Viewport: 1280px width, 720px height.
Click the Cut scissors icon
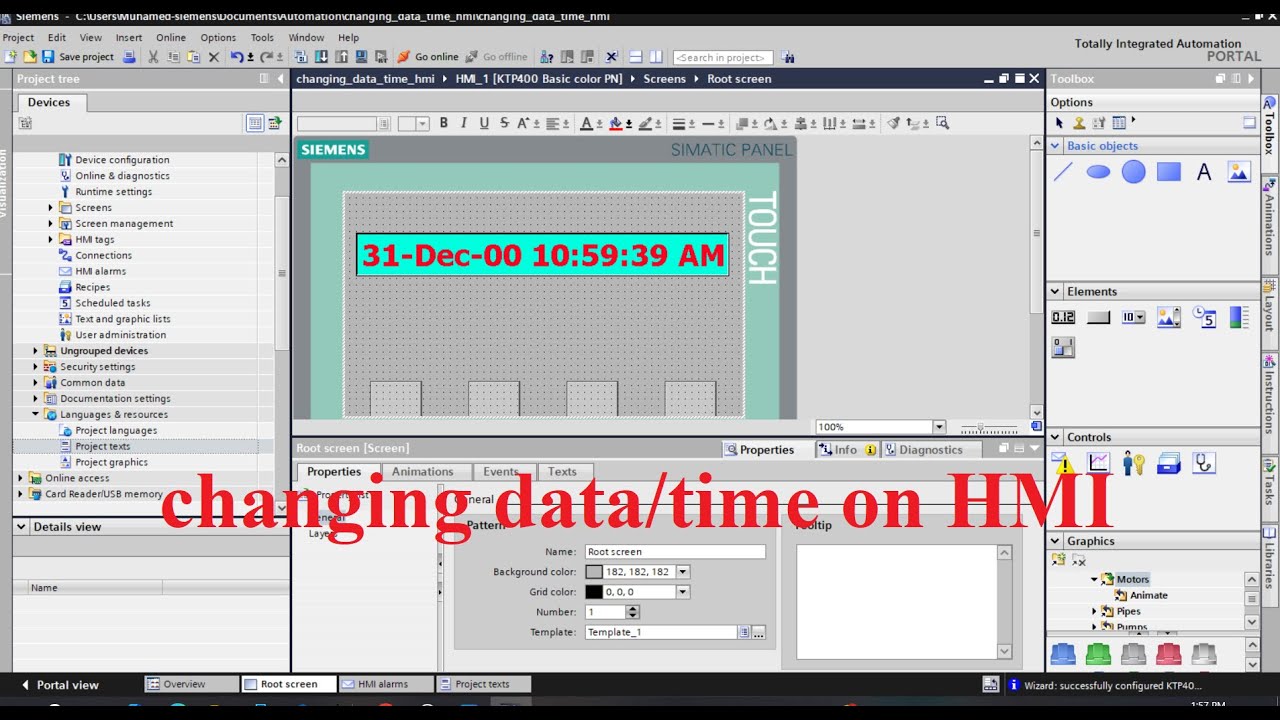point(153,57)
